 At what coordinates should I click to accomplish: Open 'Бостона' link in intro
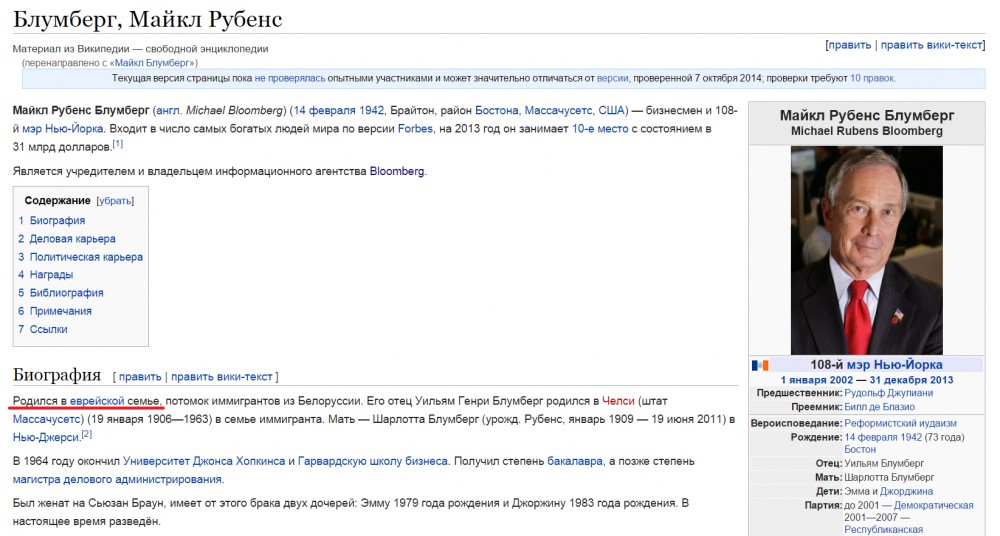[x=496, y=110]
